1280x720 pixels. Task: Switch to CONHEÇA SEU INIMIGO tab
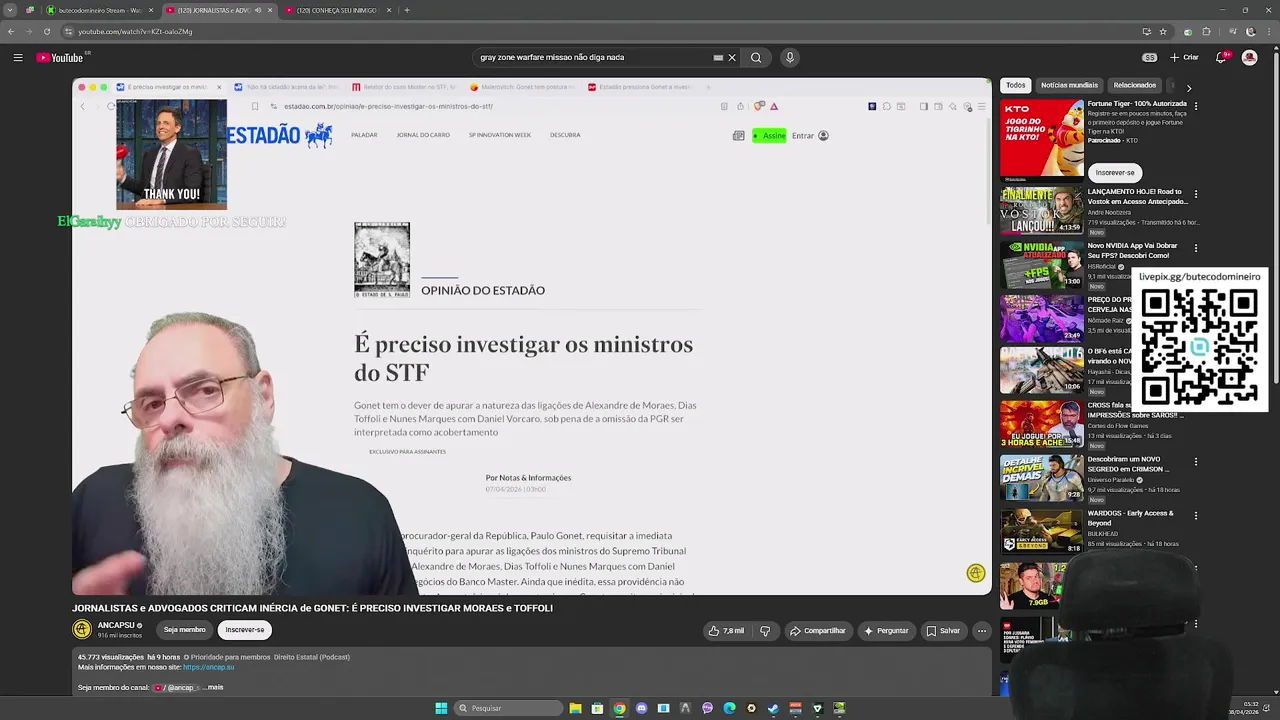point(335,10)
